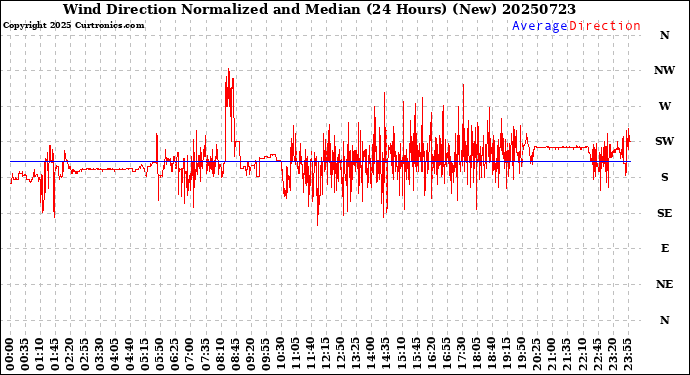This screenshot has height=375, width=690.
Task: Click the 01:45 time label
Action: (55, 354)
